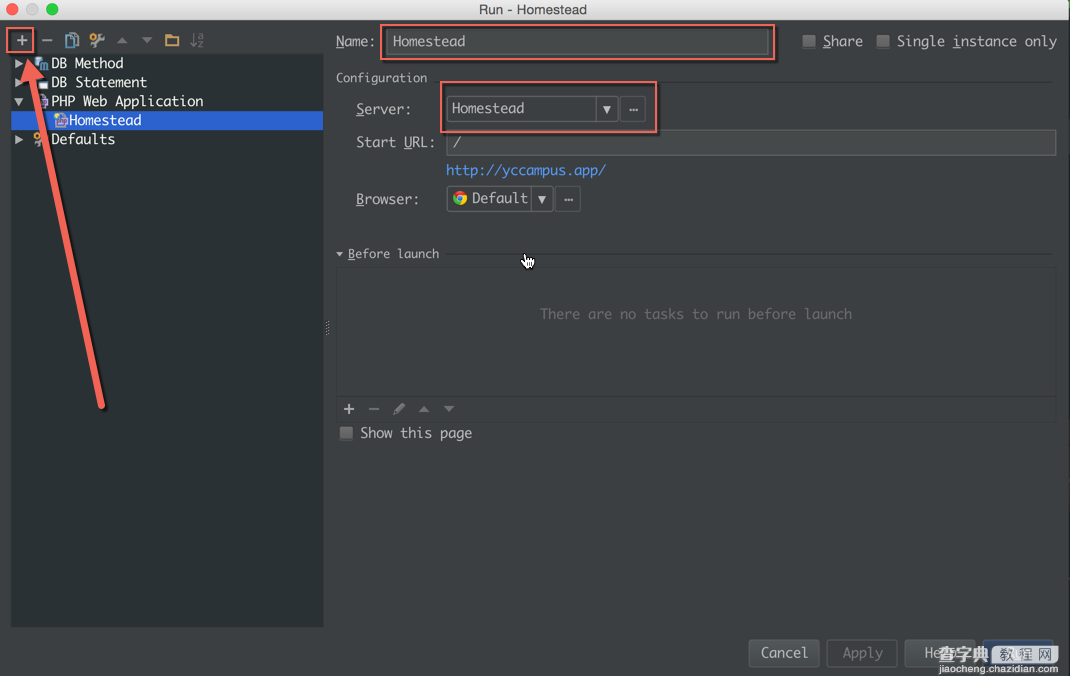1070x676 pixels.
Task: Open browser settings with ellipsis button
Action: pyautogui.click(x=568, y=199)
